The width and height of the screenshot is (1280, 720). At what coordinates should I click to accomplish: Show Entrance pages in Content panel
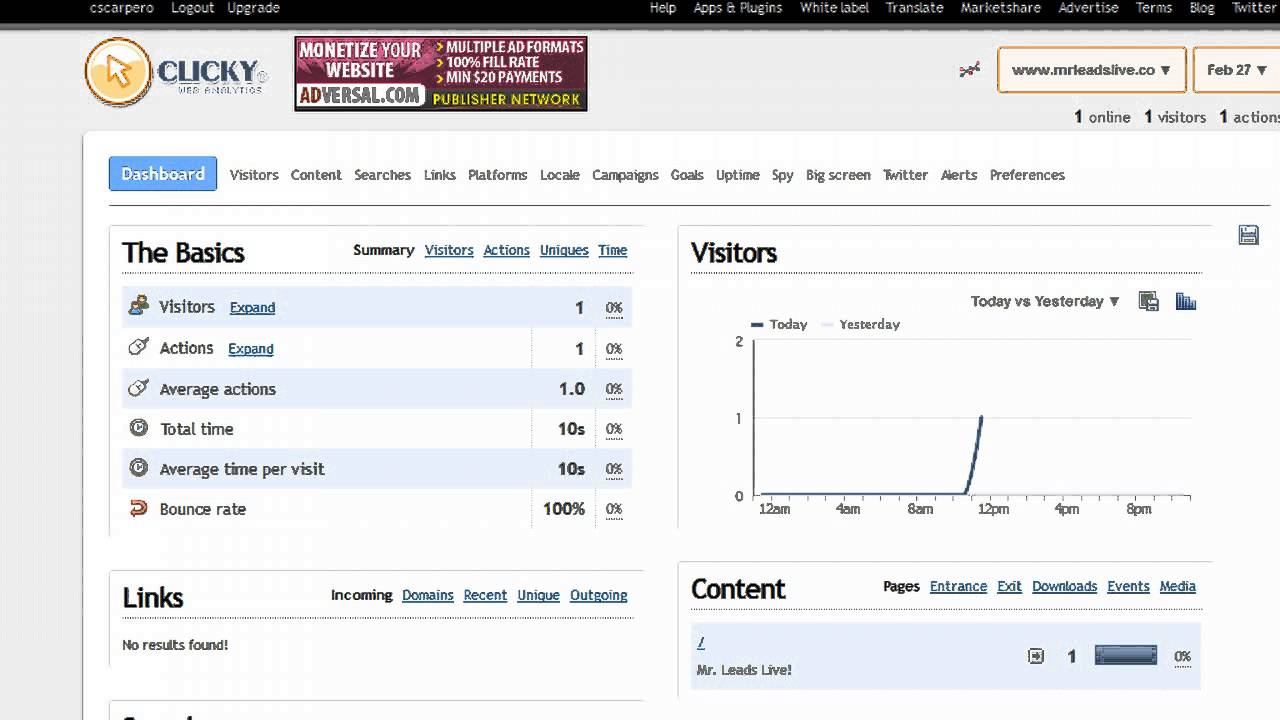click(x=958, y=587)
